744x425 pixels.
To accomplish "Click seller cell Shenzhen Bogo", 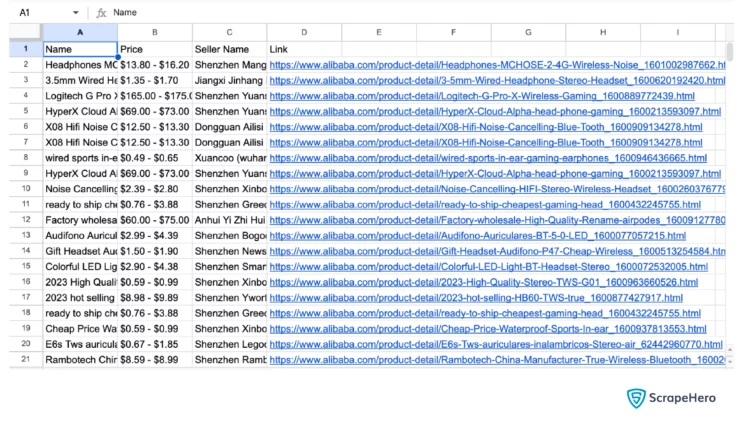I will 230,236.
